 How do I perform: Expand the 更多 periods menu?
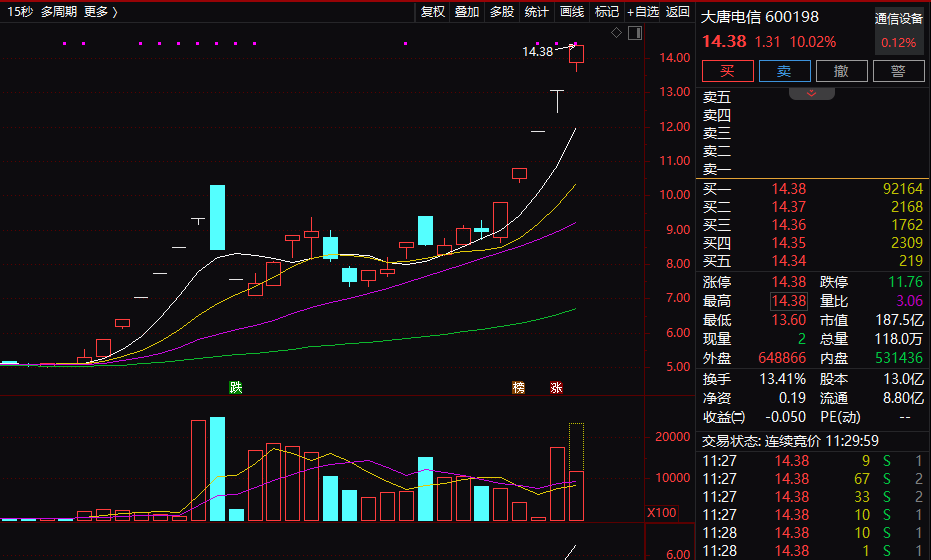100,12
